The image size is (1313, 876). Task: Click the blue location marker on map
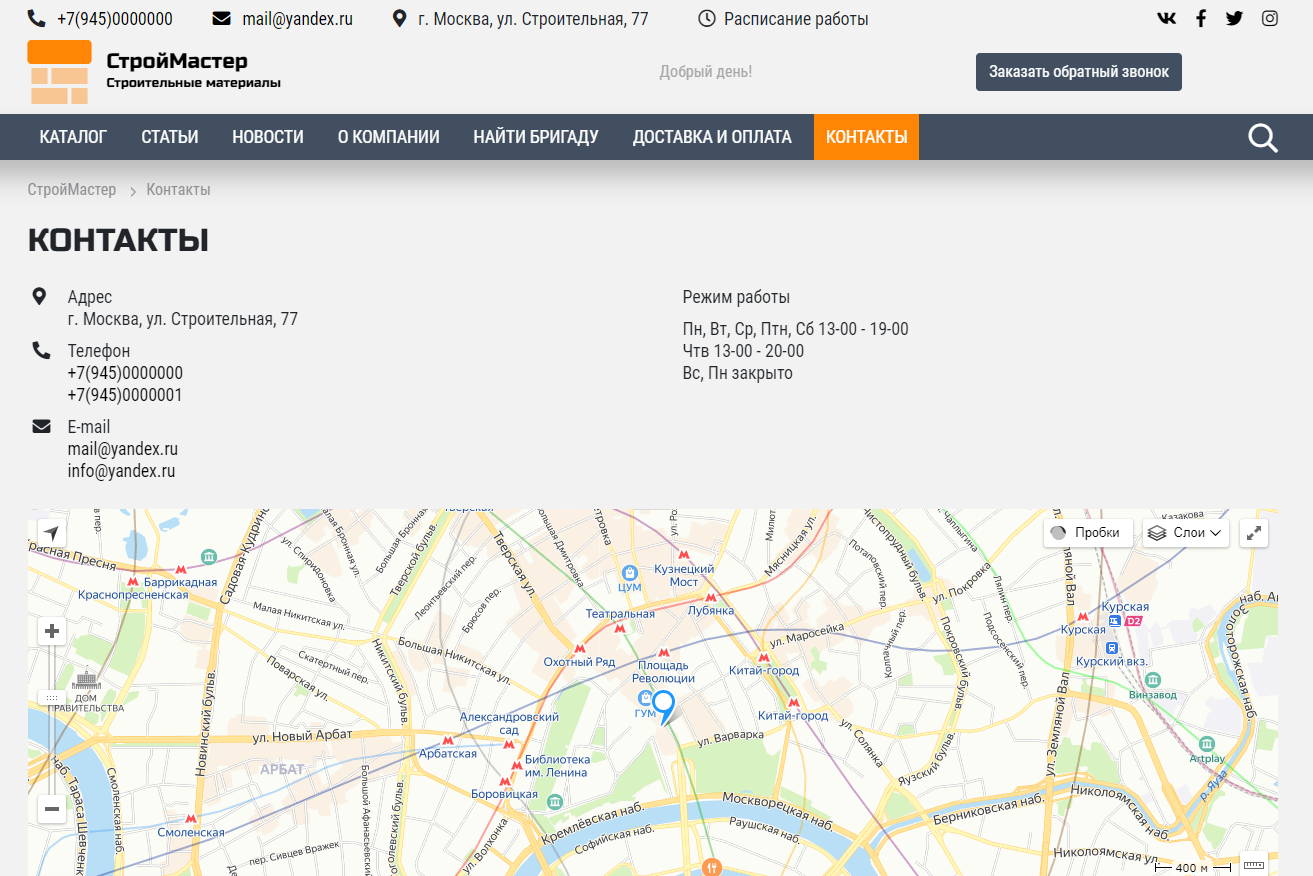(x=663, y=704)
